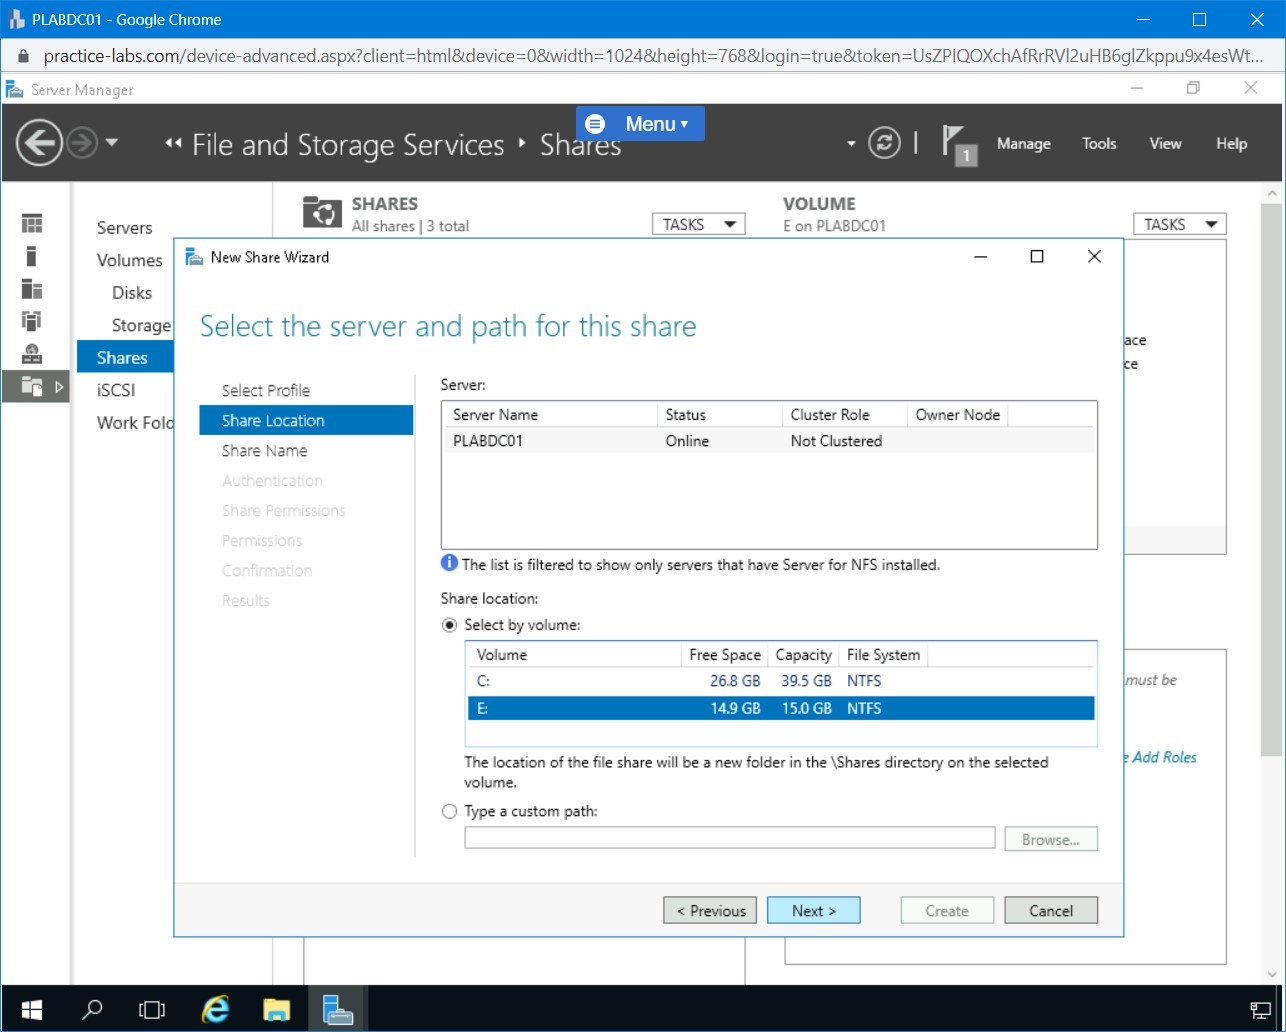Viewport: 1286px width, 1032px height.
Task: Click the Next button
Action: 813,910
